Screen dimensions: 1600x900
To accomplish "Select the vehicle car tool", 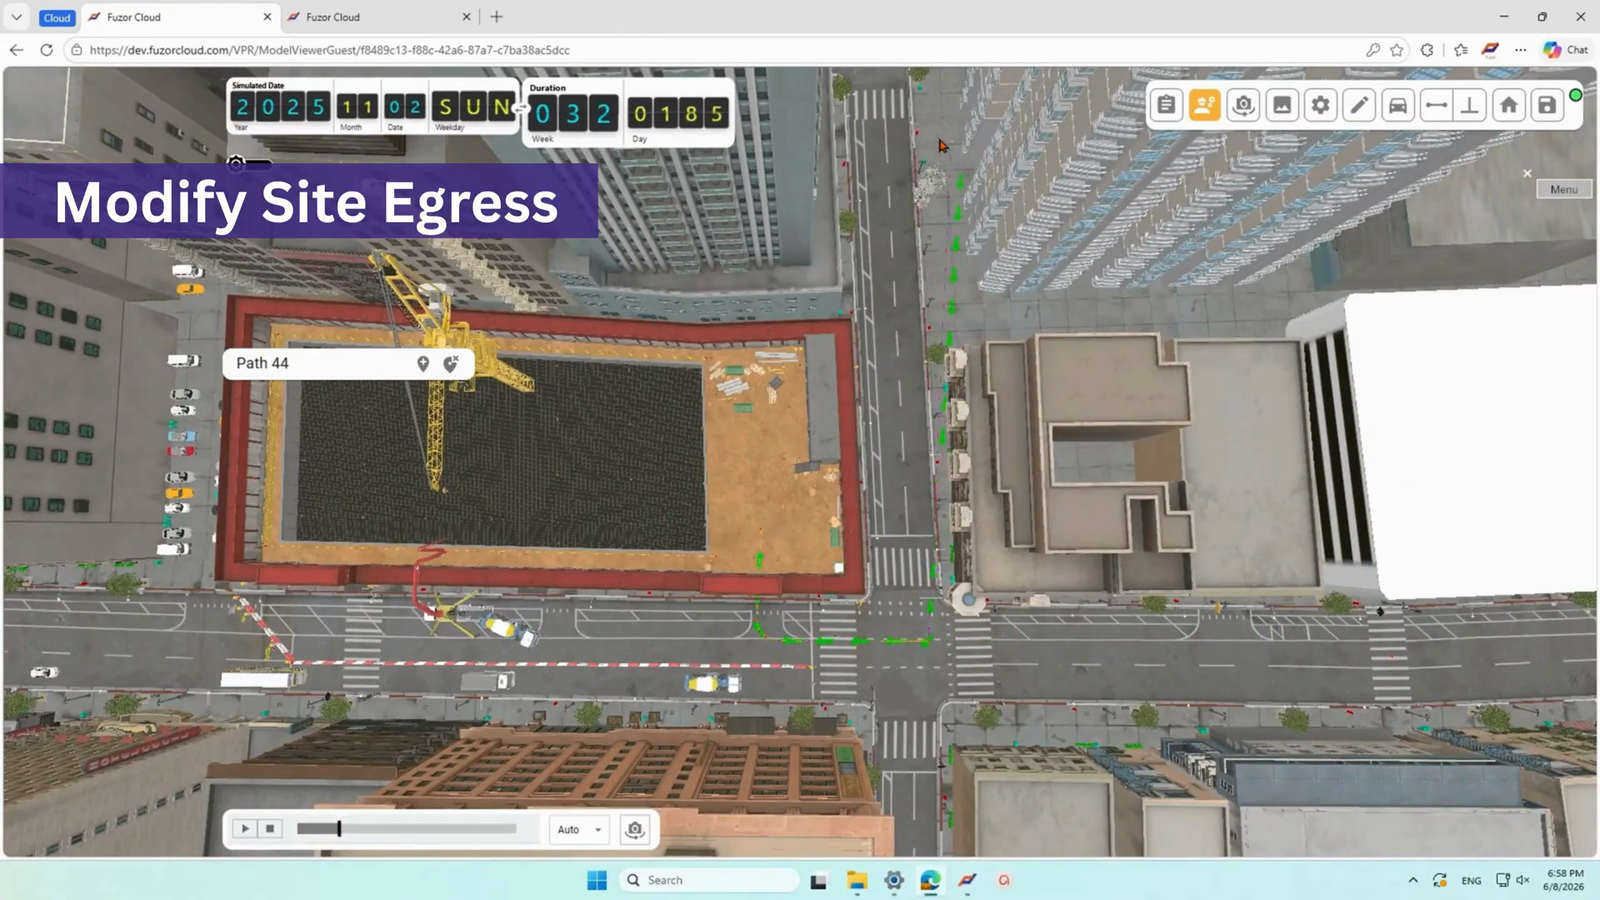I will (x=1397, y=105).
